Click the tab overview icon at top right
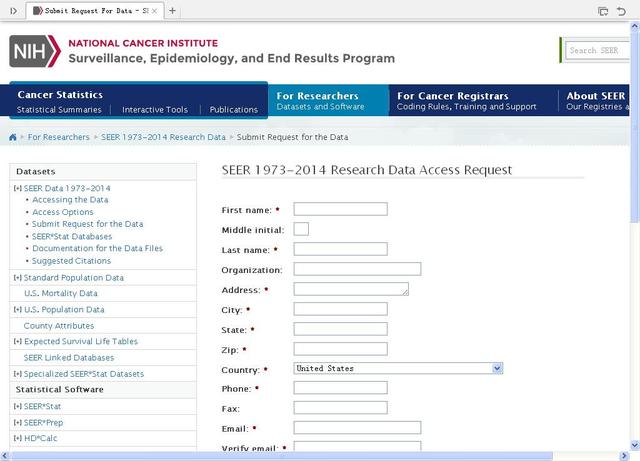The image size is (640, 461). coord(603,11)
